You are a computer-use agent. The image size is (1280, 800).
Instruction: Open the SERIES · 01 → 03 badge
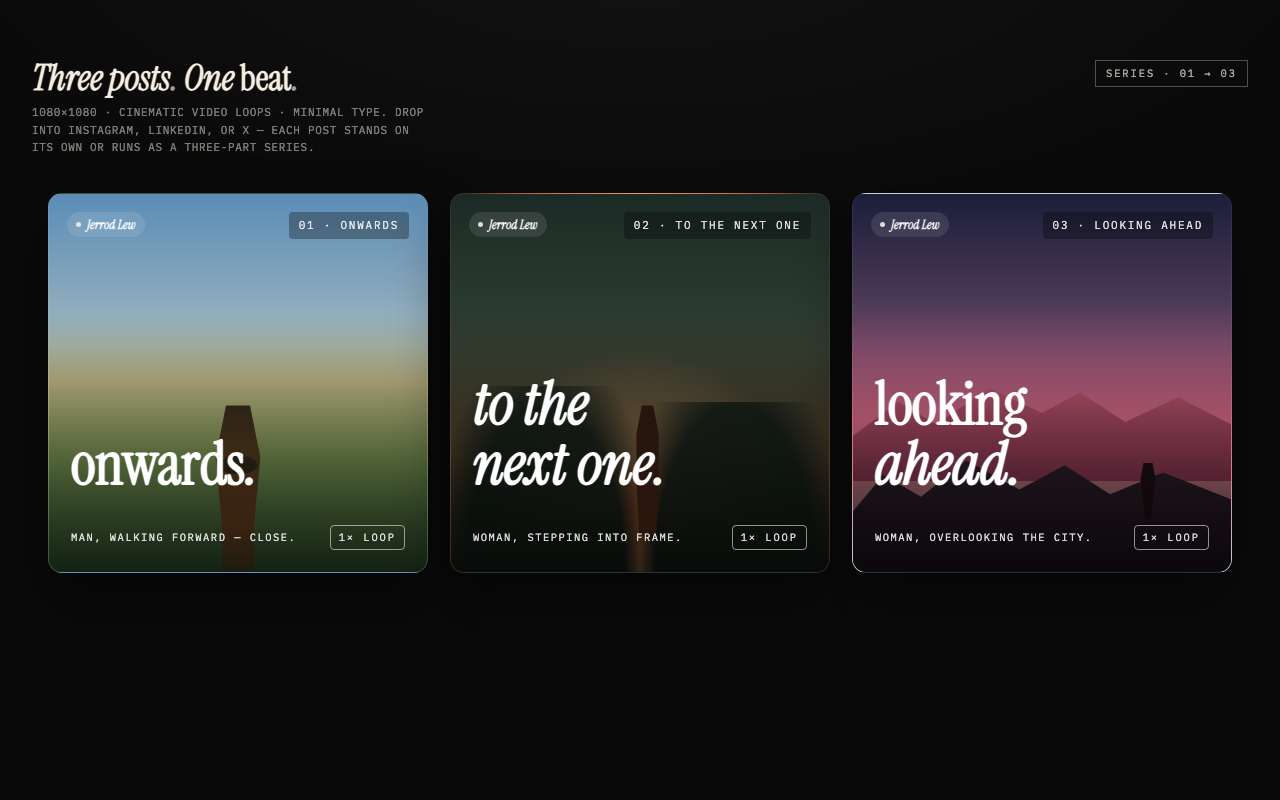(x=1171, y=73)
